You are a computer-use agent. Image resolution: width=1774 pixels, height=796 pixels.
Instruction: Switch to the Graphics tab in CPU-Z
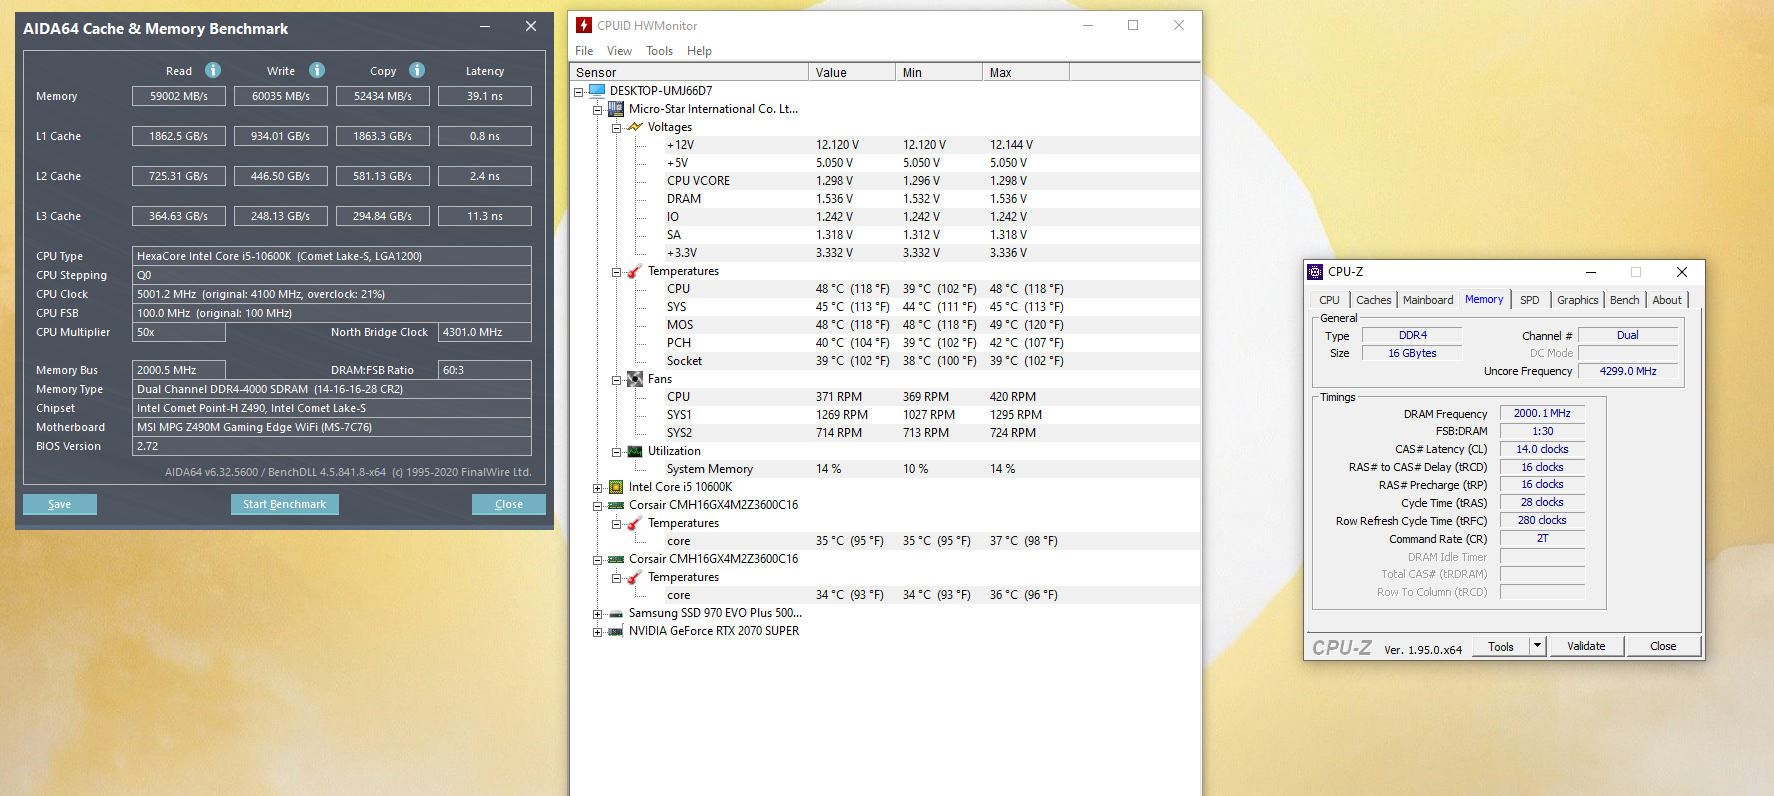(1577, 300)
